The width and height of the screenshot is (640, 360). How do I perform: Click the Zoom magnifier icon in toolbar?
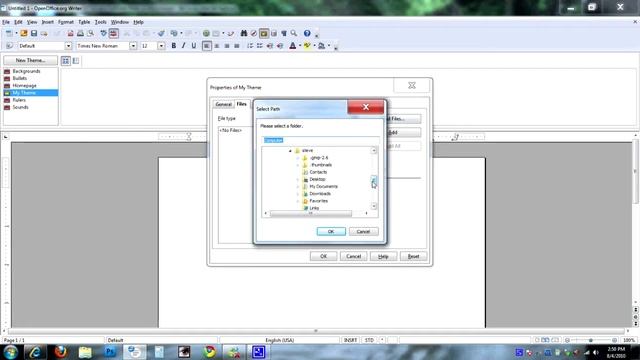coord(293,33)
